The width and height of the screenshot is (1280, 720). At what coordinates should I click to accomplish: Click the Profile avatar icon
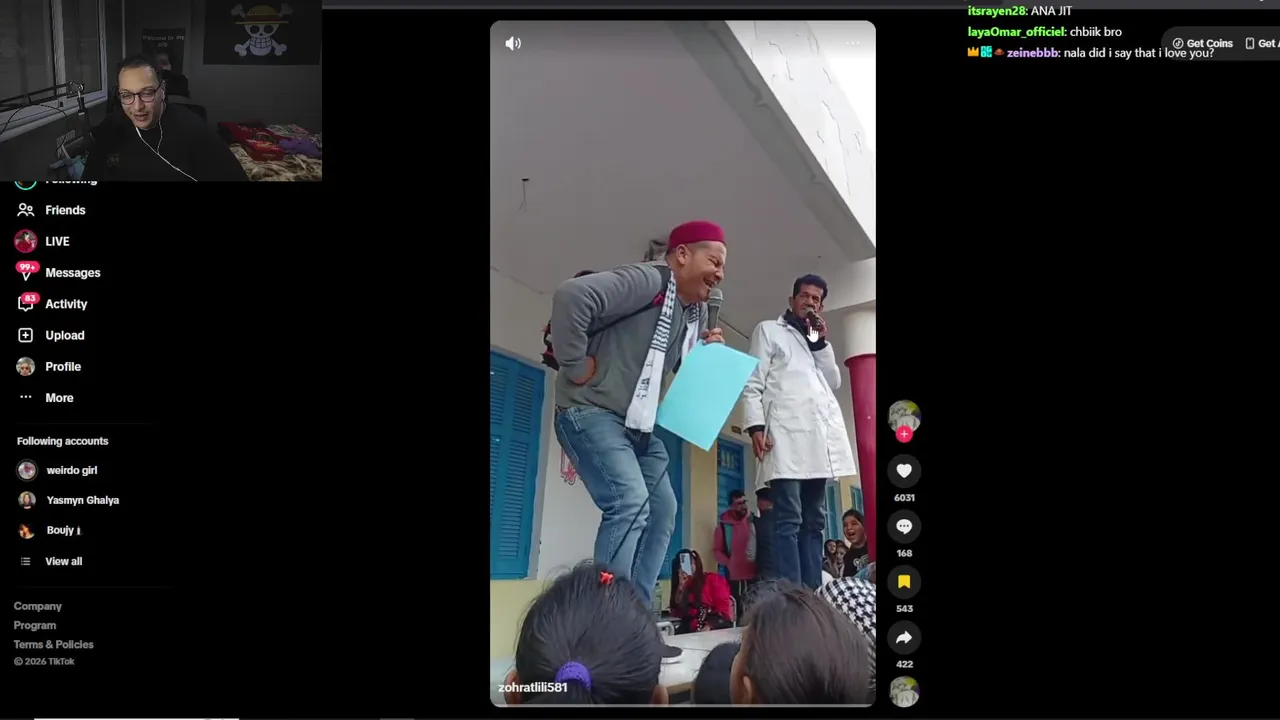tap(26, 366)
